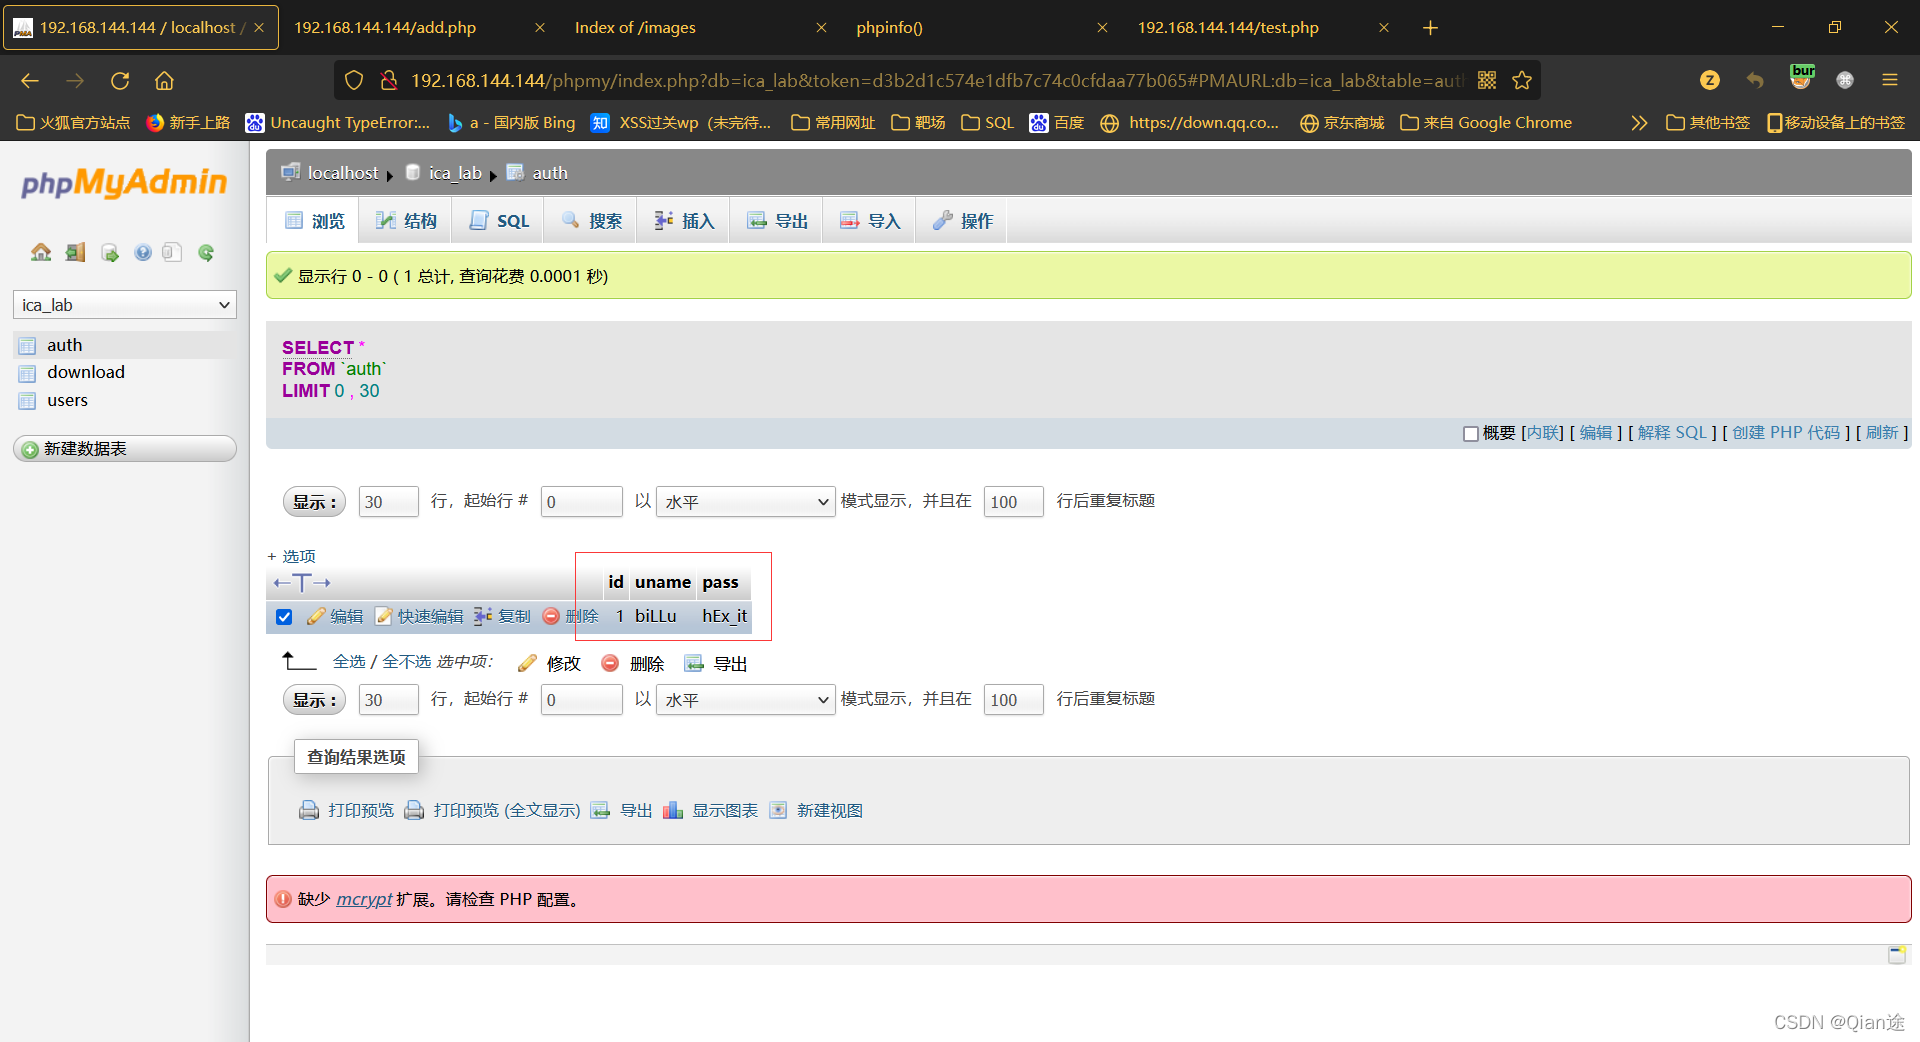Image resolution: width=1920 pixels, height=1042 pixels.
Task: Click the edit pencil icon on biLLu row
Action: 316,617
